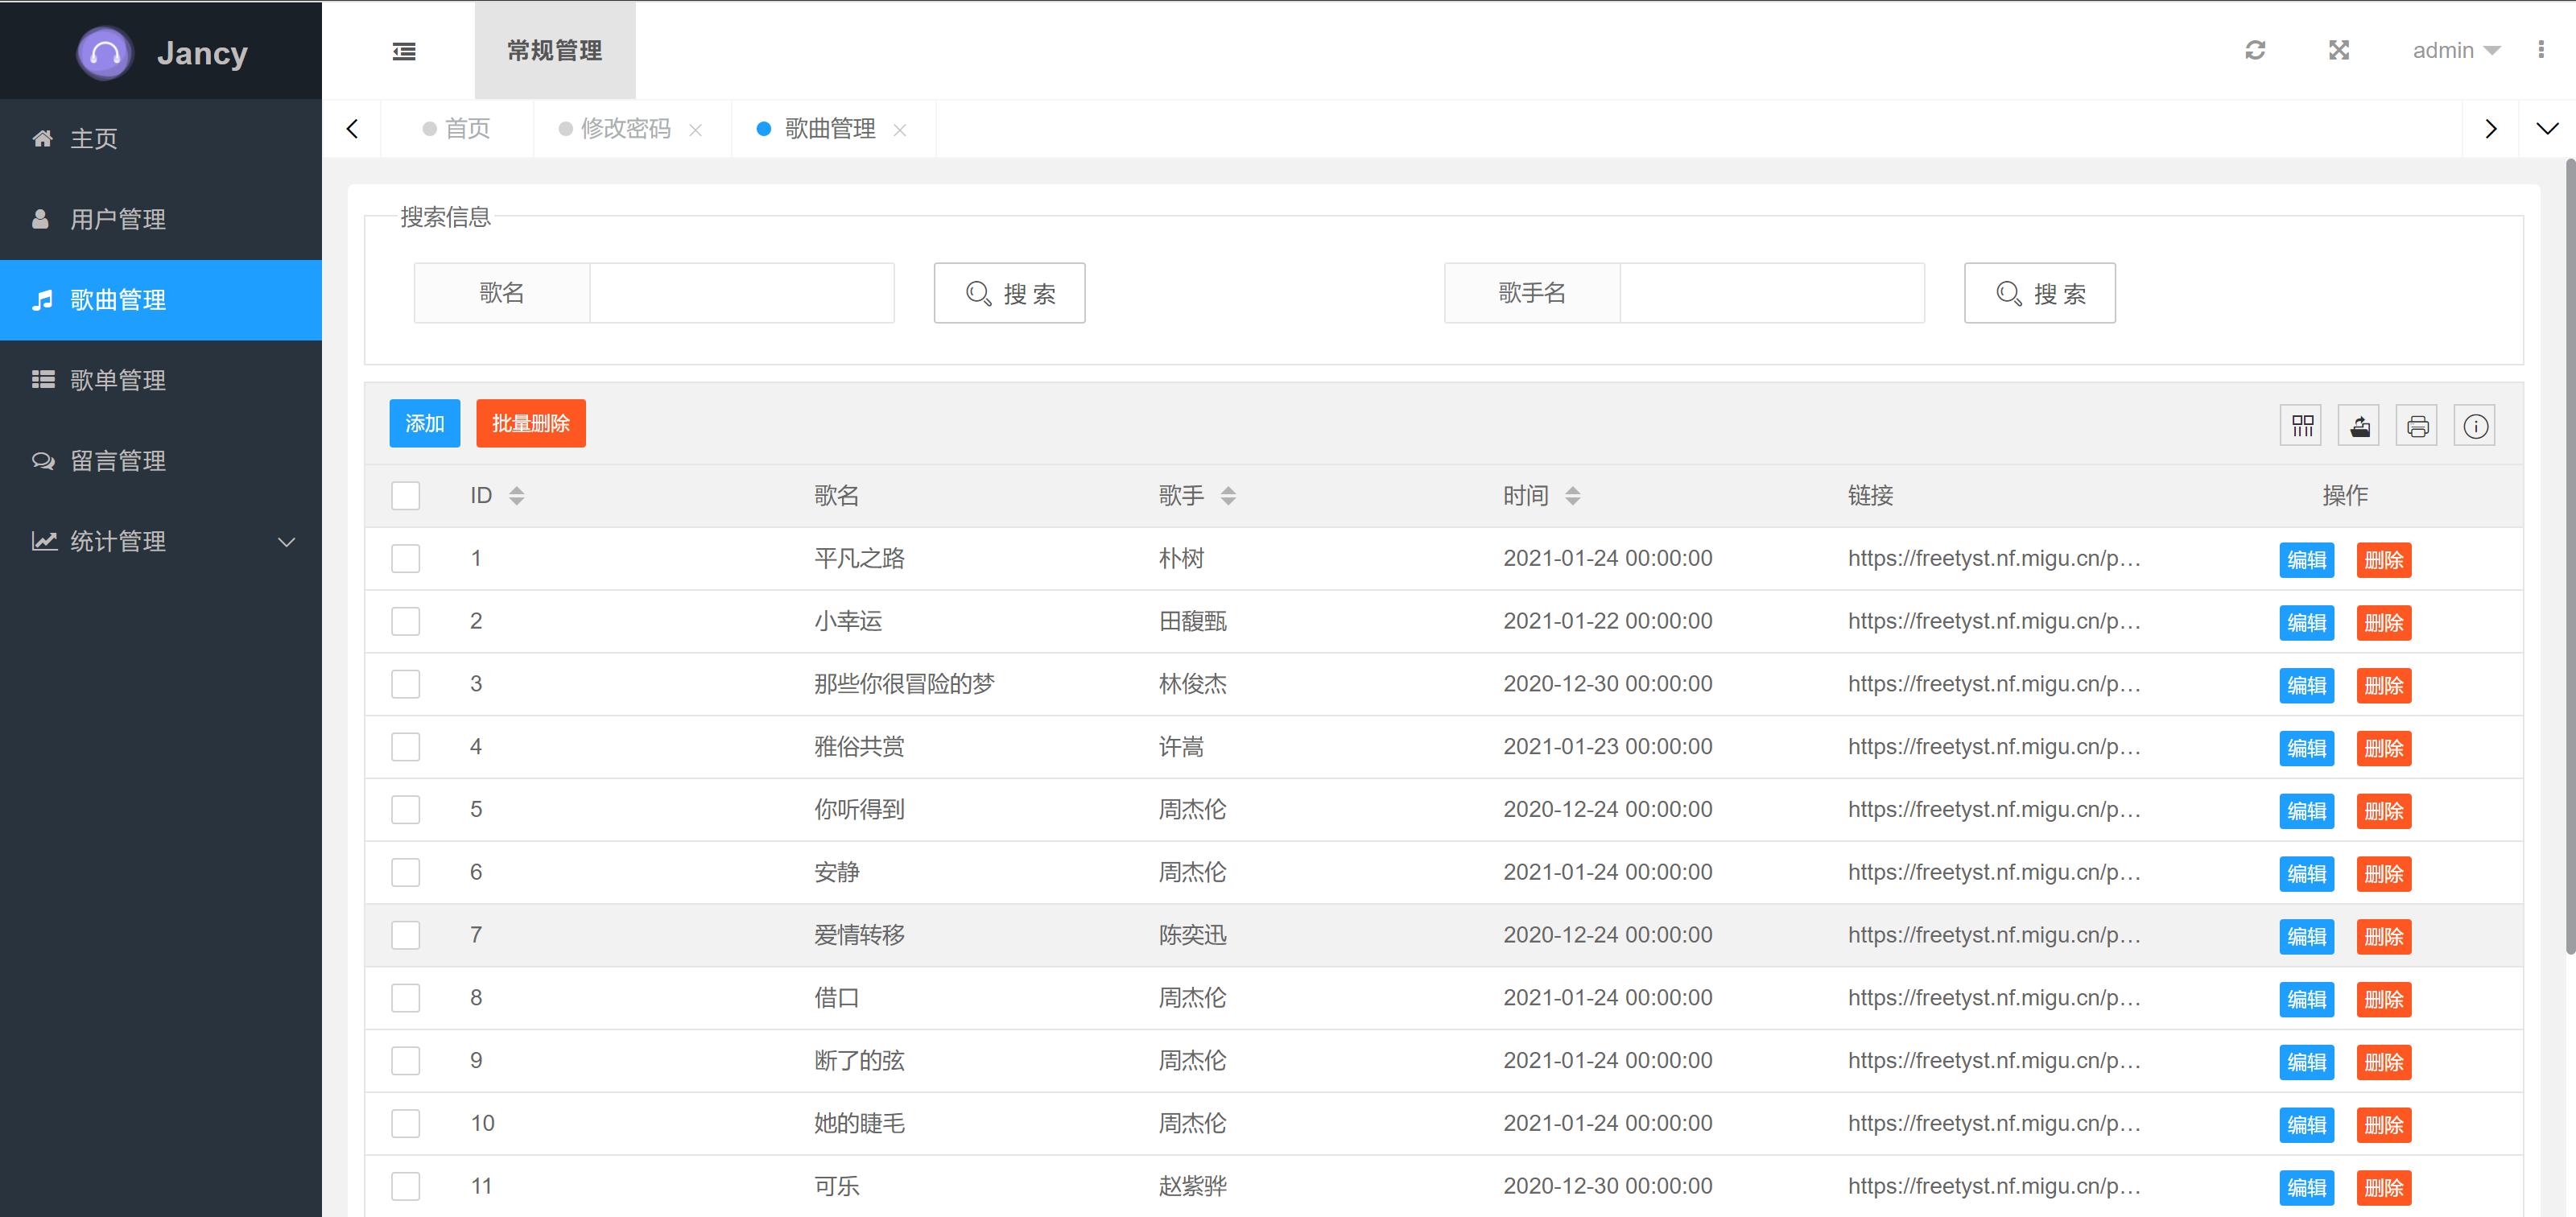
Task: Open the tab operations dropdown chevron
Action: click(x=2547, y=129)
